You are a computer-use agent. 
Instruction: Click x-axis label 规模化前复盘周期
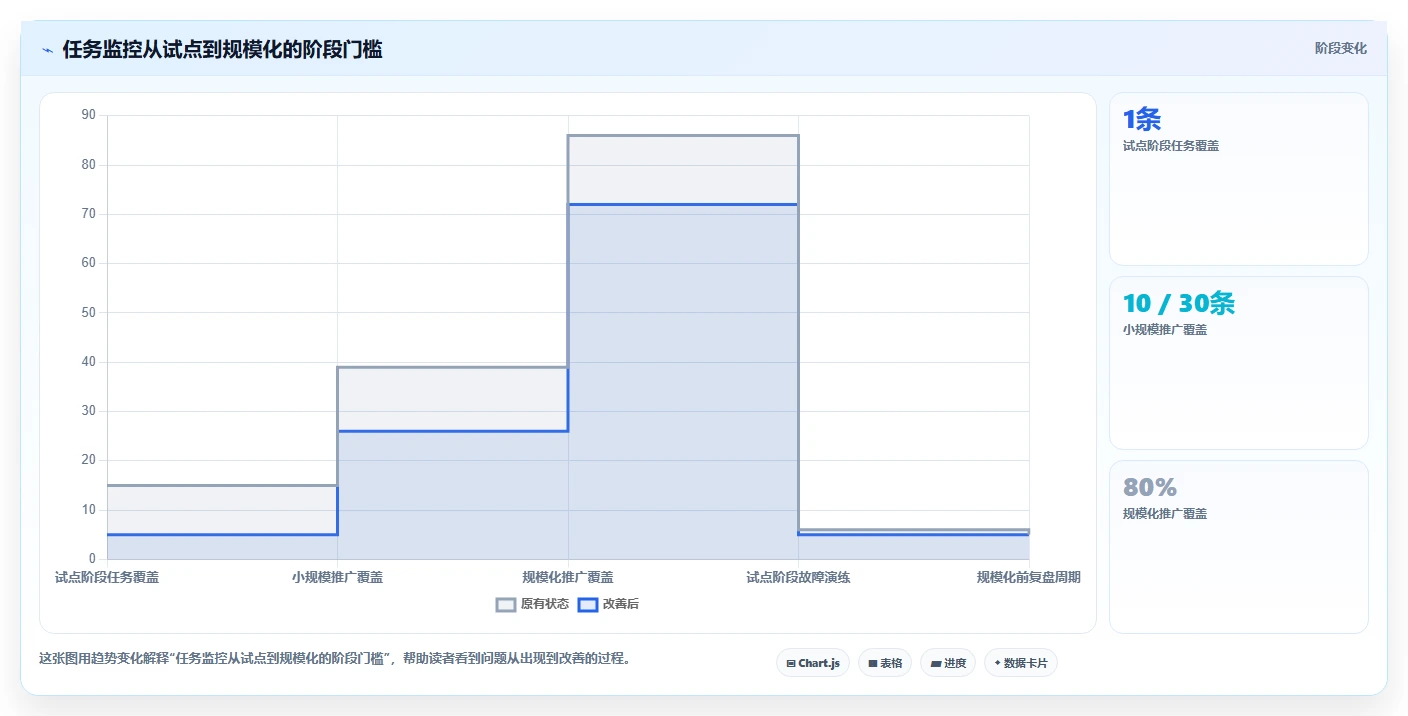[1028, 577]
